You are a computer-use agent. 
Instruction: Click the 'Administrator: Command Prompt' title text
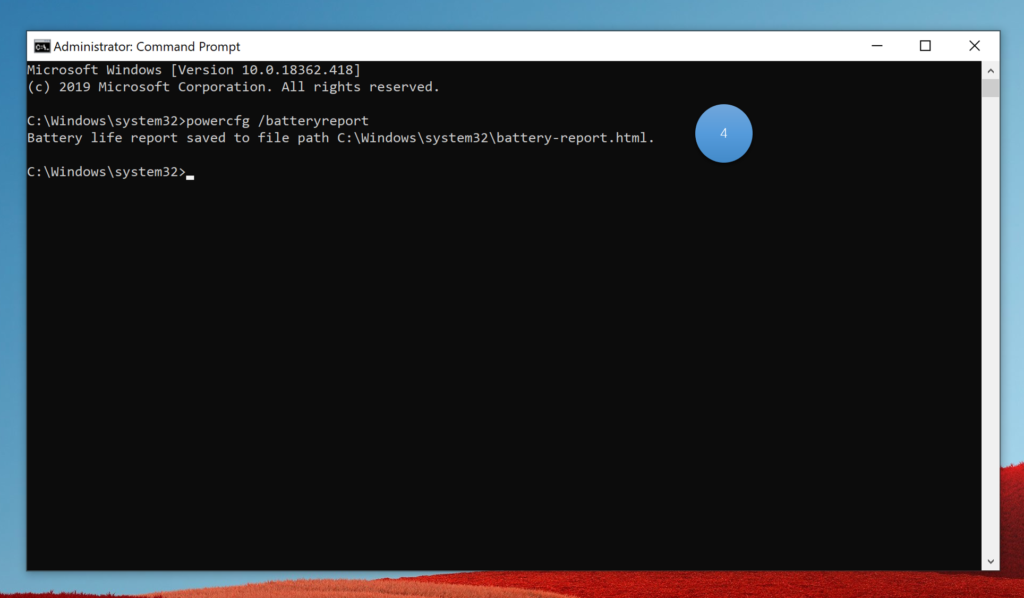click(147, 46)
